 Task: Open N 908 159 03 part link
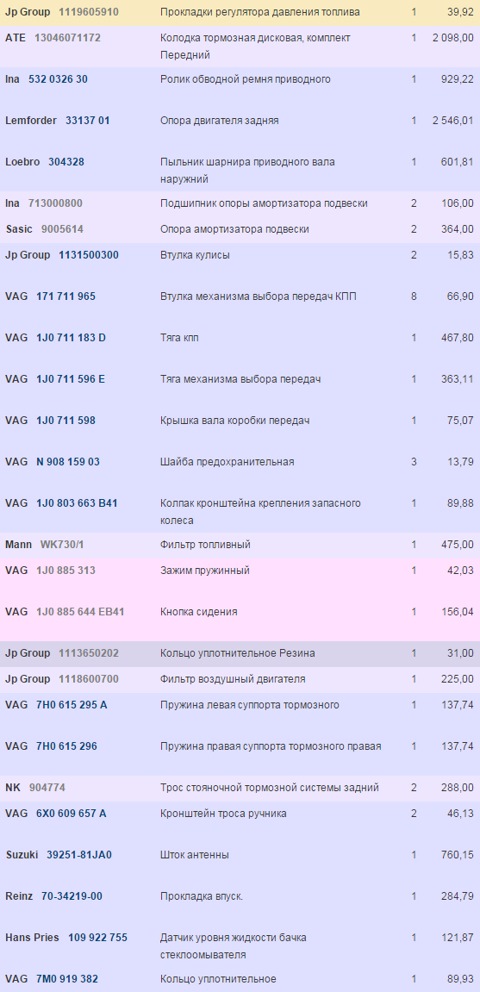[x=68, y=462]
